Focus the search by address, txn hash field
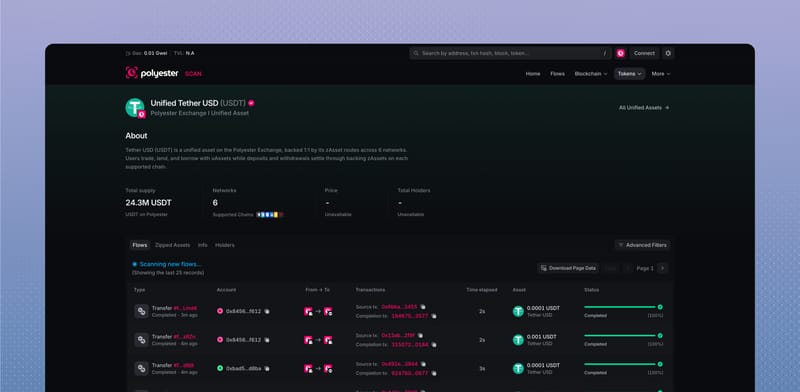Viewport: 800px width, 392px height. (510, 53)
